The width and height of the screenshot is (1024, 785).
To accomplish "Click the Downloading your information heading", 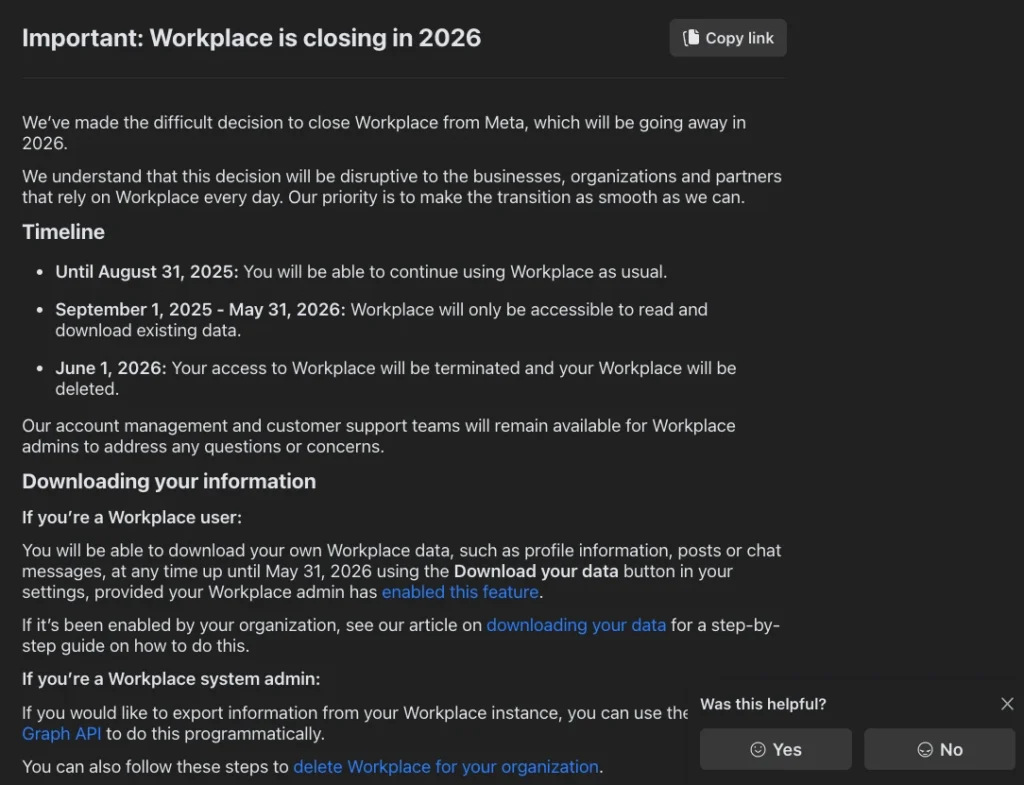I will tap(168, 481).
